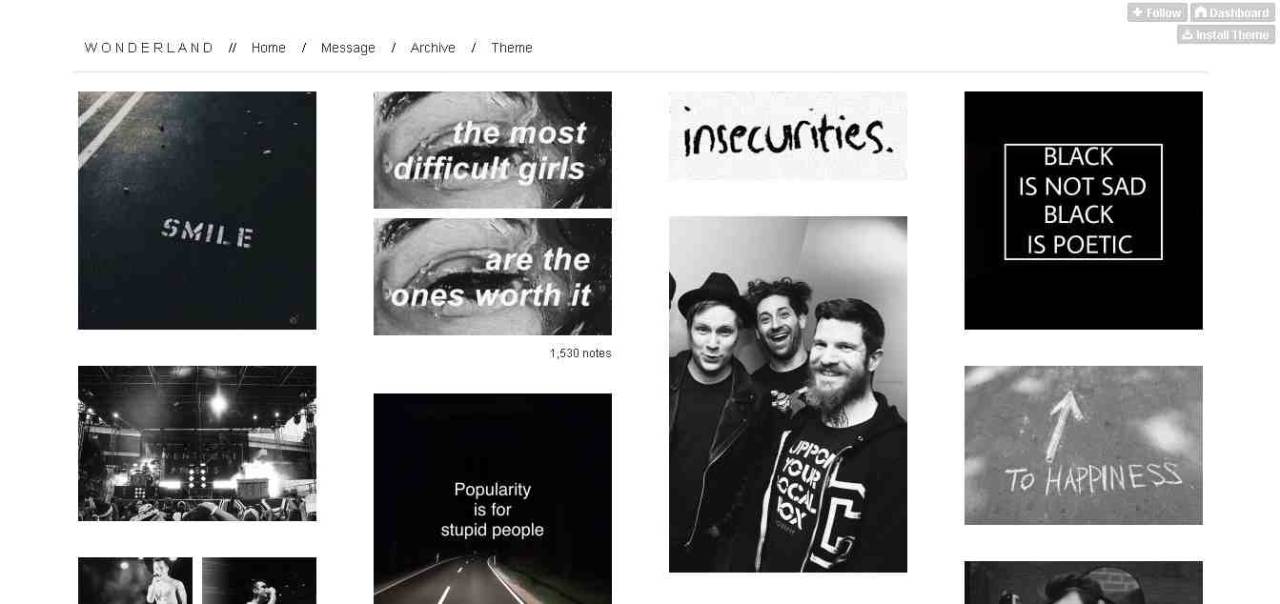This screenshot has width=1280, height=604.
Task: Click the Follow button
Action: (1157, 12)
